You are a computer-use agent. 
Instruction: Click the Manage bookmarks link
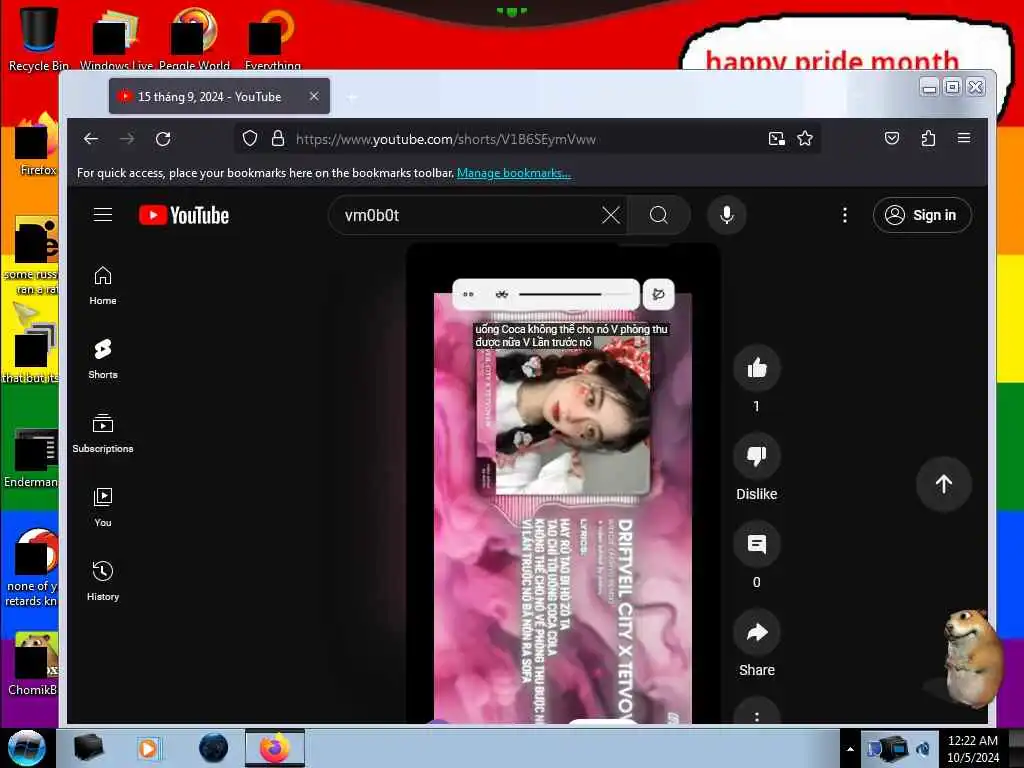513,173
